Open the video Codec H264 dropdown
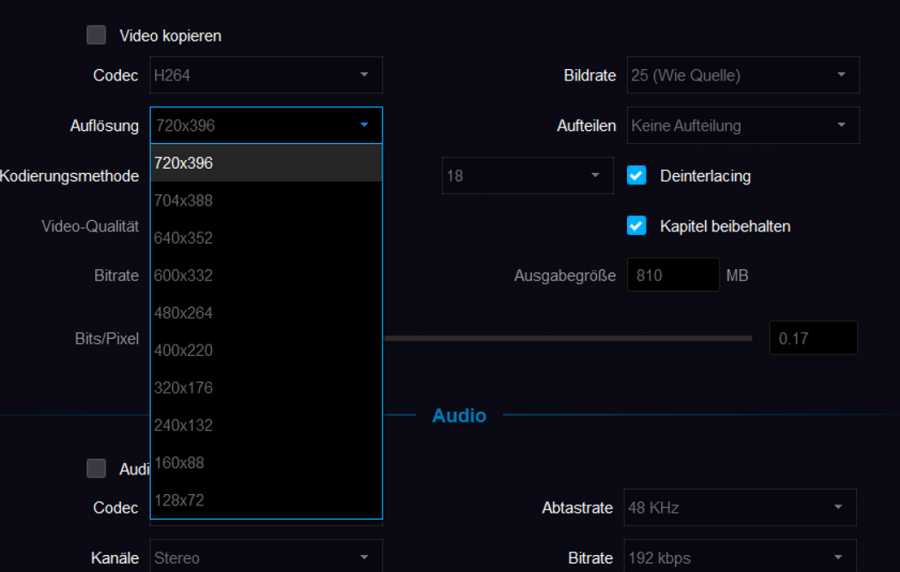Image resolution: width=900 pixels, height=572 pixels. coord(266,75)
